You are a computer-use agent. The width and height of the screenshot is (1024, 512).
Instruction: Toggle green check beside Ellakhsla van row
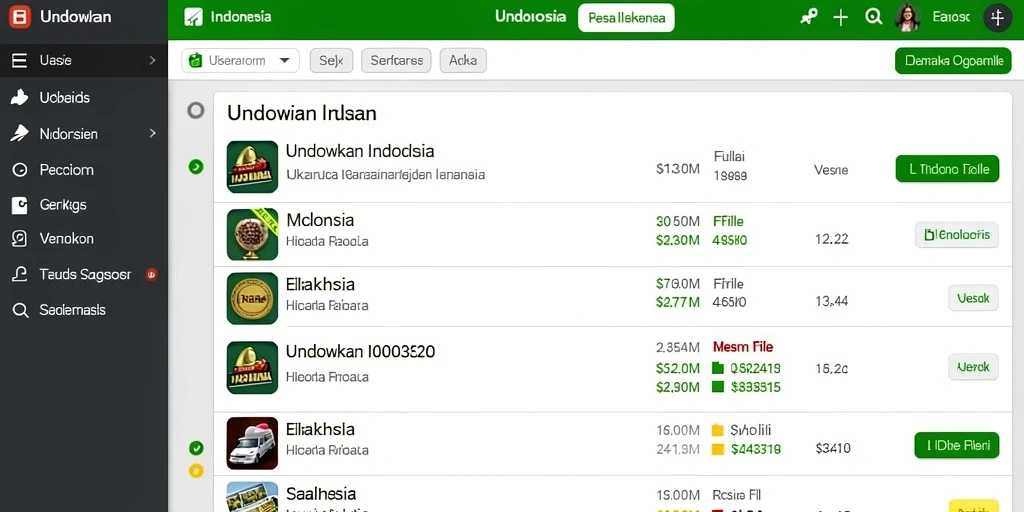click(196, 448)
